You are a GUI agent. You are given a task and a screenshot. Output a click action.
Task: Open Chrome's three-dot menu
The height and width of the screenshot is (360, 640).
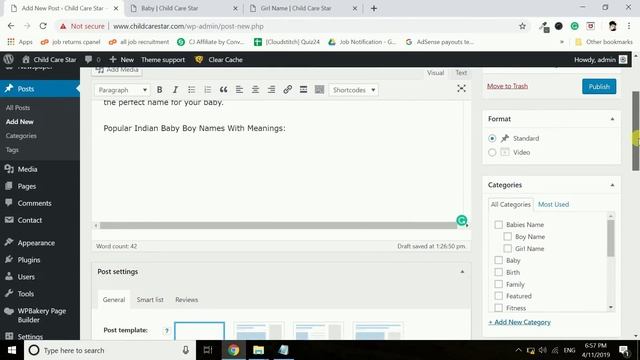(629, 26)
